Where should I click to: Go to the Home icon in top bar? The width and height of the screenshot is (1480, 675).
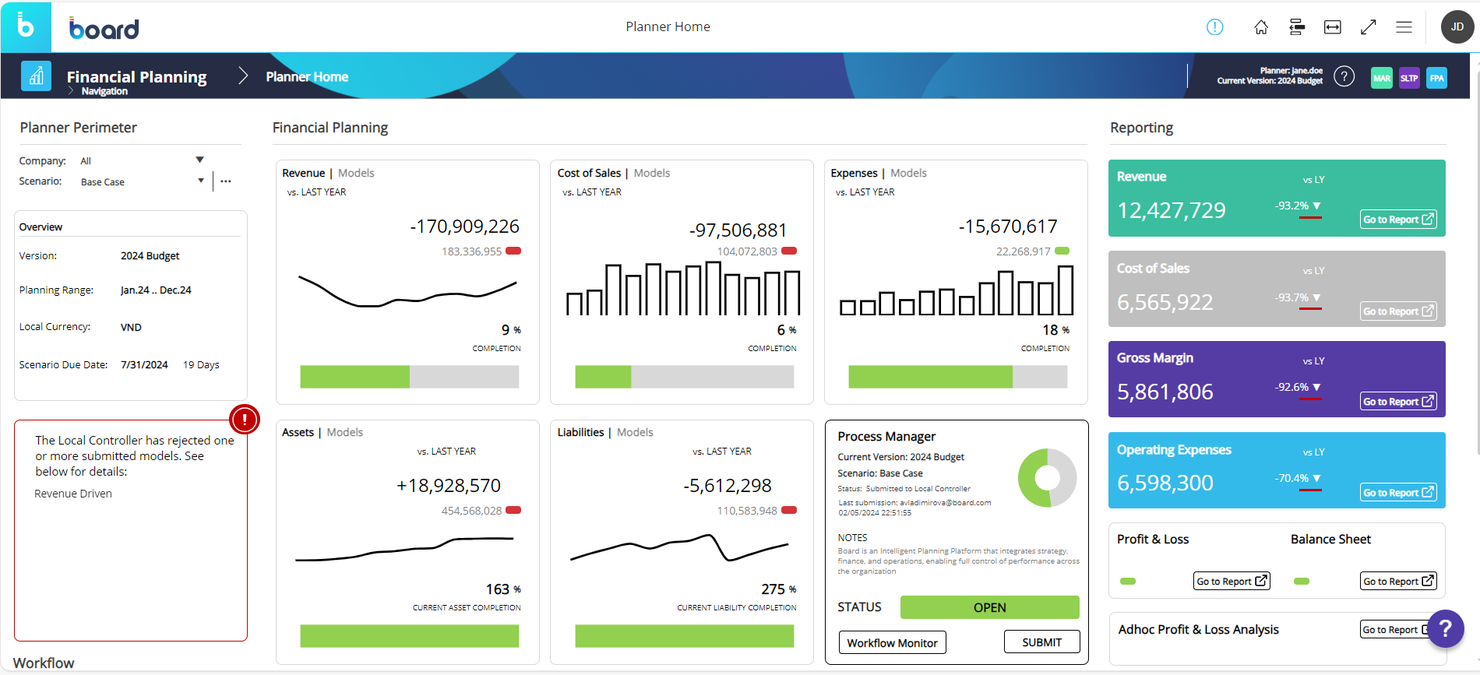(1261, 27)
